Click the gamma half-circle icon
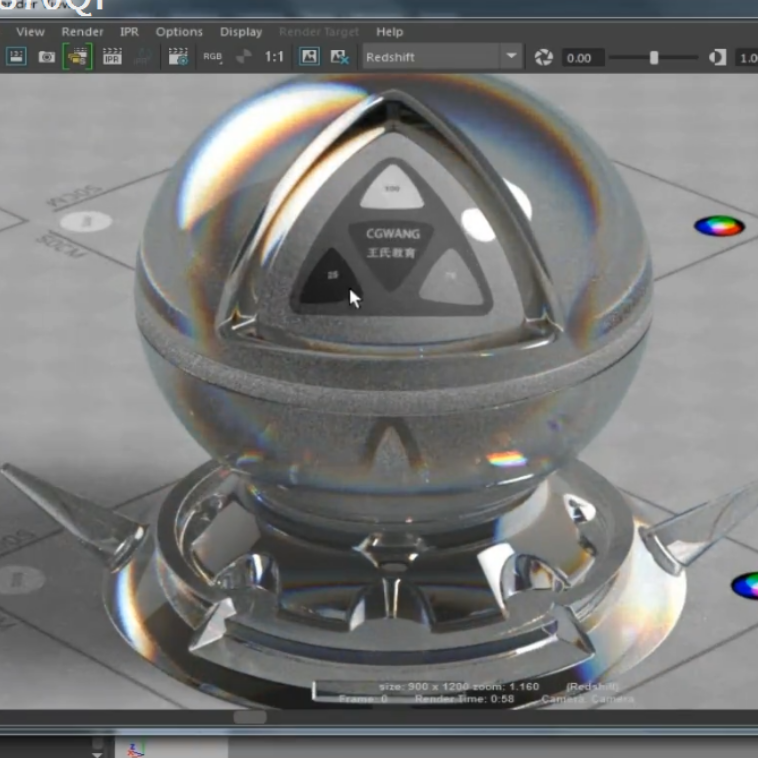Screen dimensions: 758x758 [717, 58]
